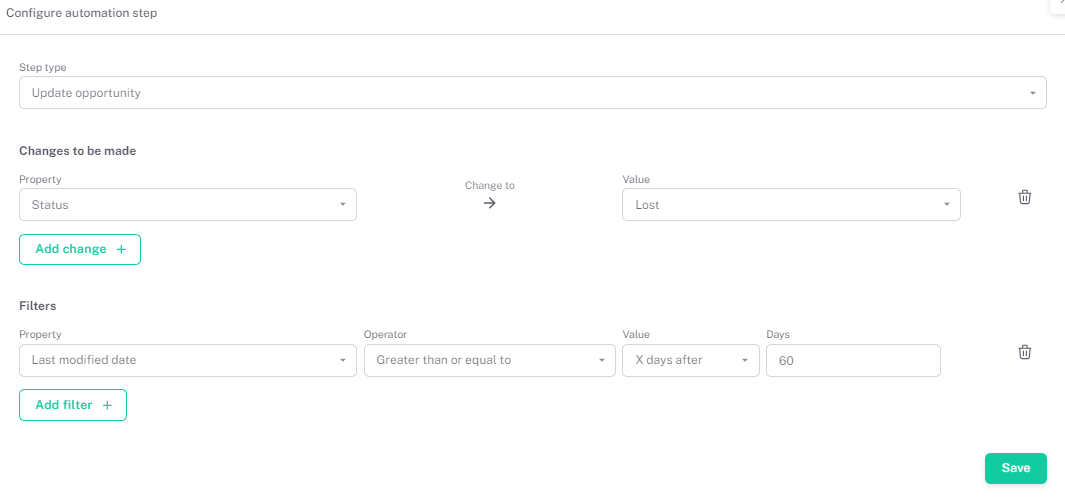Open the Greater than or equal to operator dropdown

489,360
